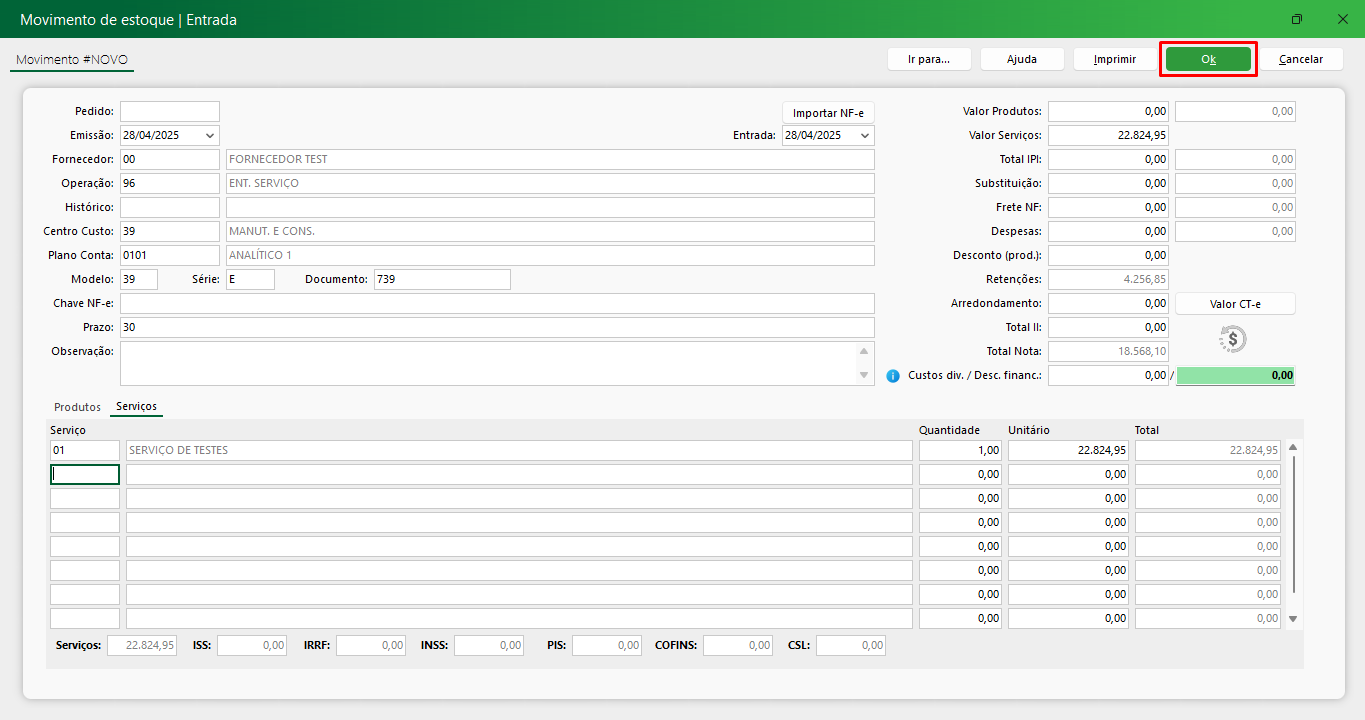Screen dimensions: 1365x720
Task: Click the dollar recalculate icon under Valor CT-e
Action: [x=1233, y=339]
